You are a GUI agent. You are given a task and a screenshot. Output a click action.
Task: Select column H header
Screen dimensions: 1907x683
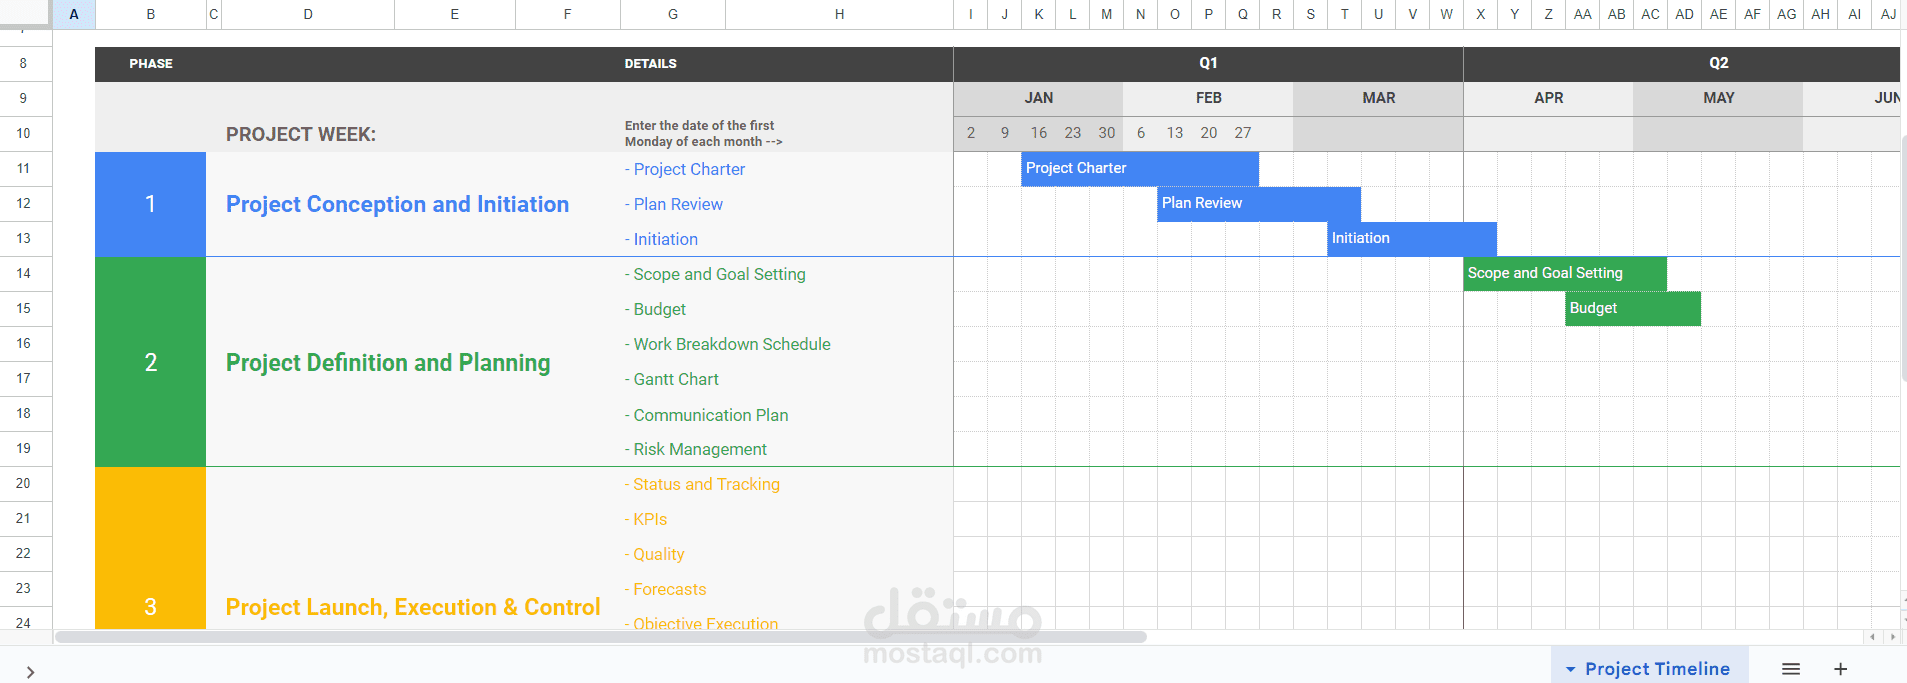839,14
